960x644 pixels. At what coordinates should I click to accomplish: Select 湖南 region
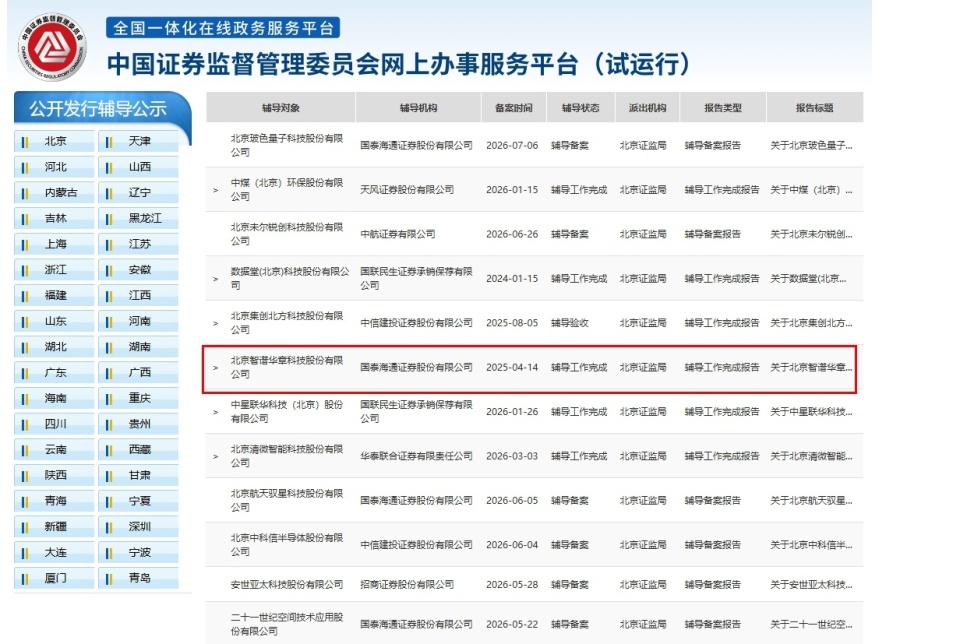point(138,347)
